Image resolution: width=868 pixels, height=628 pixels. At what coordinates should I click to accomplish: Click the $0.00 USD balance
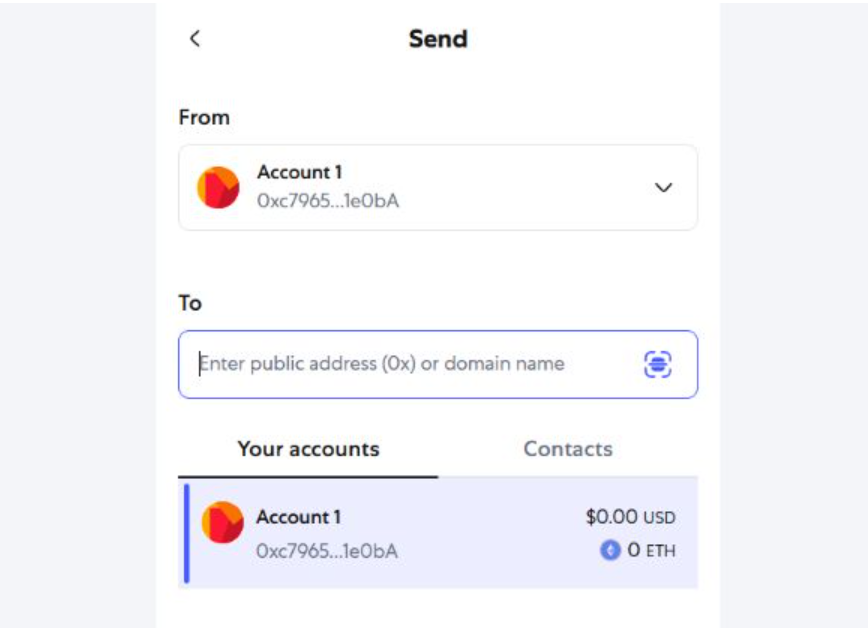coord(630,517)
